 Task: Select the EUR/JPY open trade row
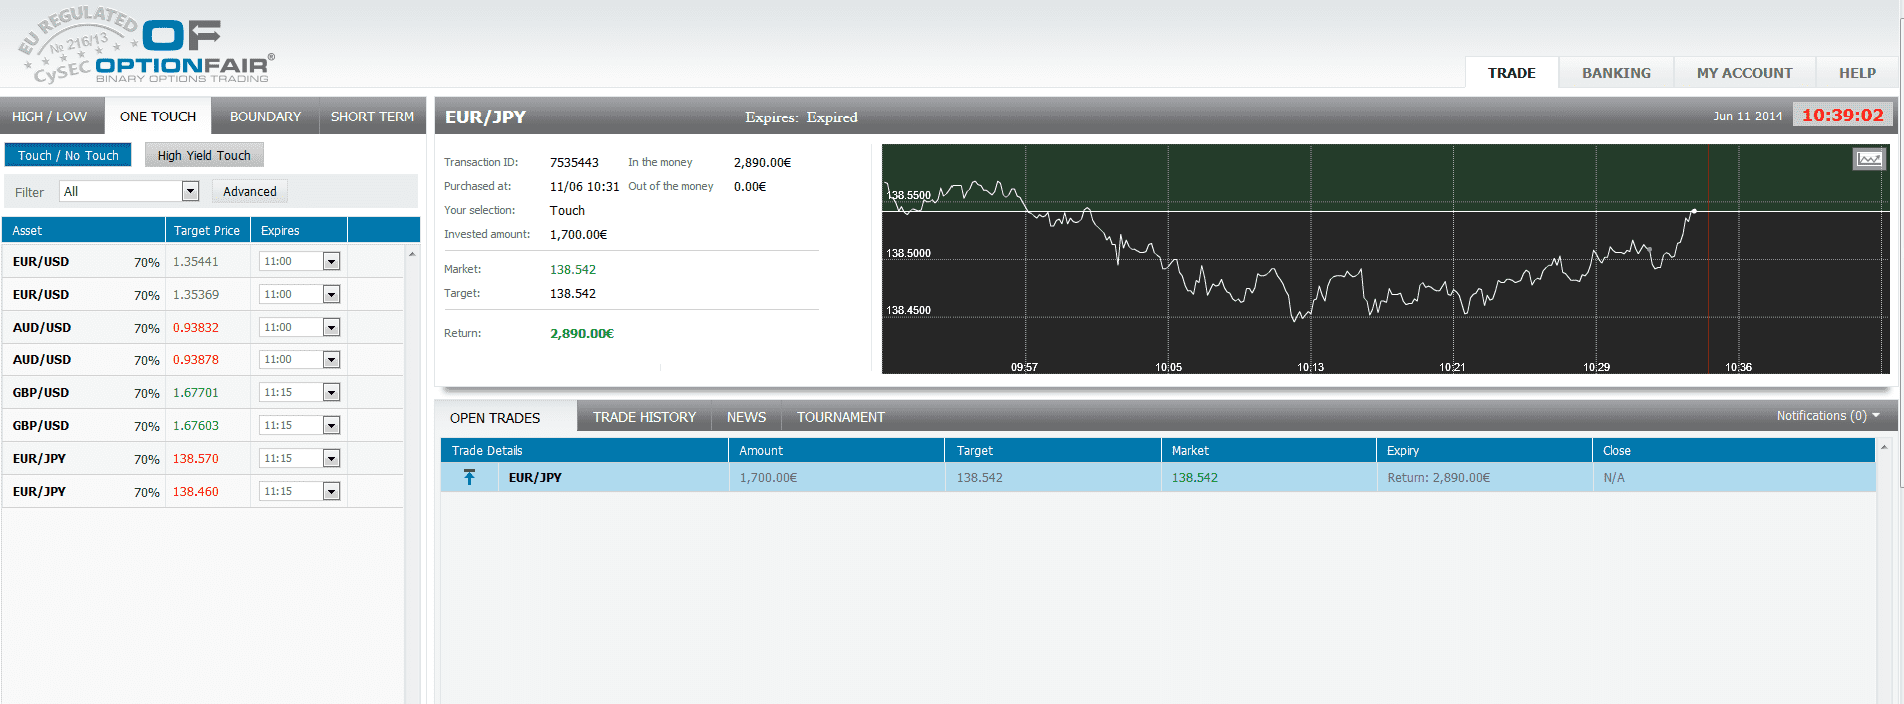click(1158, 477)
